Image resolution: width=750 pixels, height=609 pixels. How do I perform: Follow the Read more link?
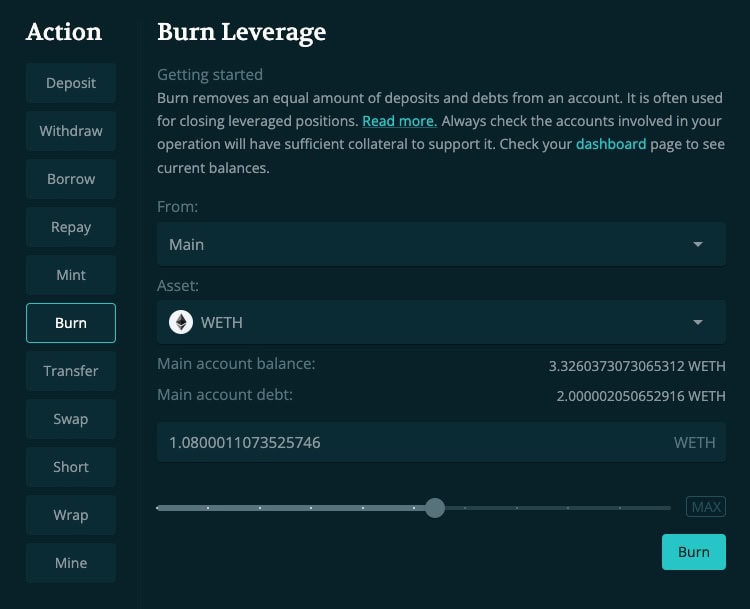[399, 121]
